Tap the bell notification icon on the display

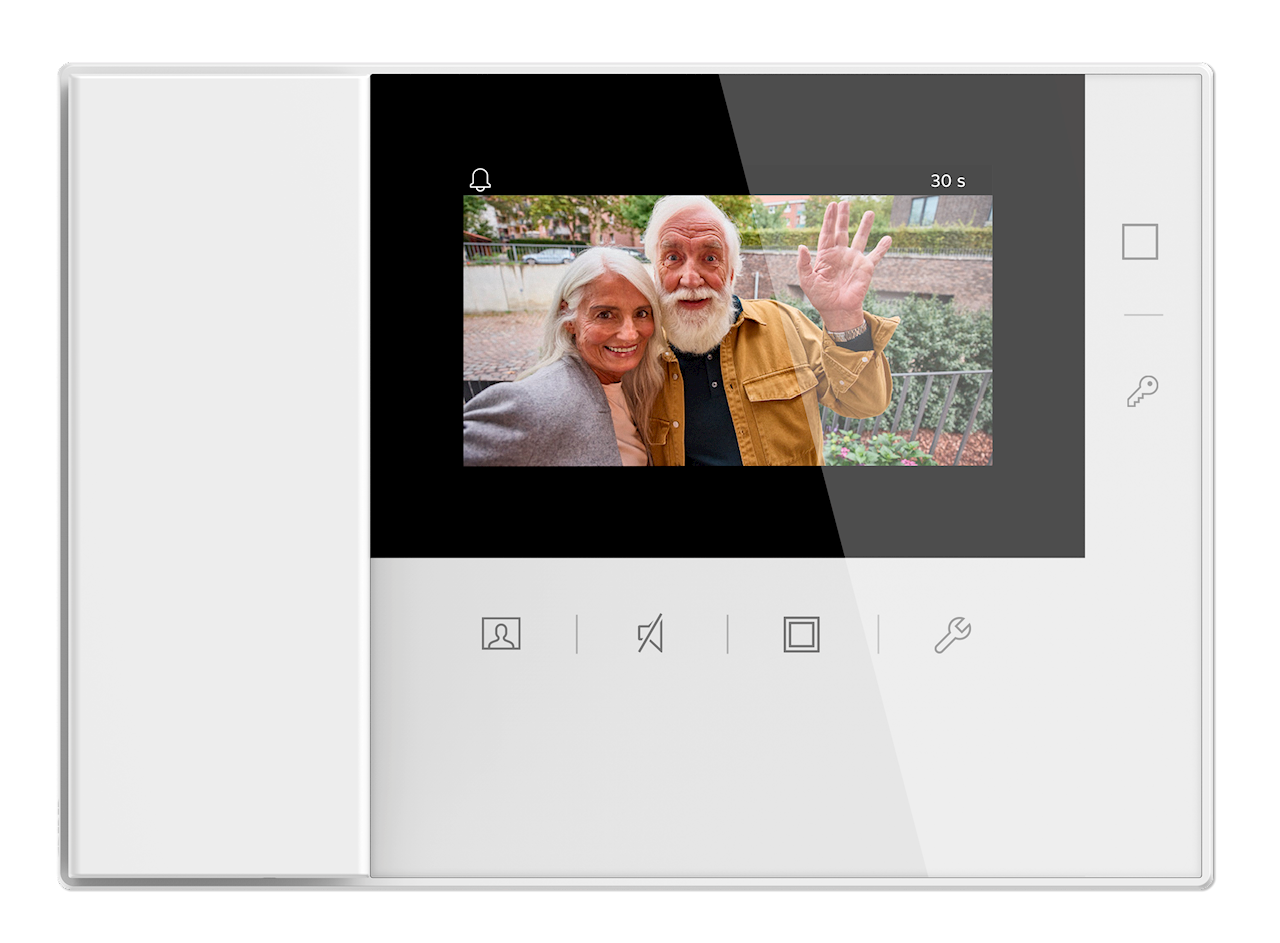[480, 180]
